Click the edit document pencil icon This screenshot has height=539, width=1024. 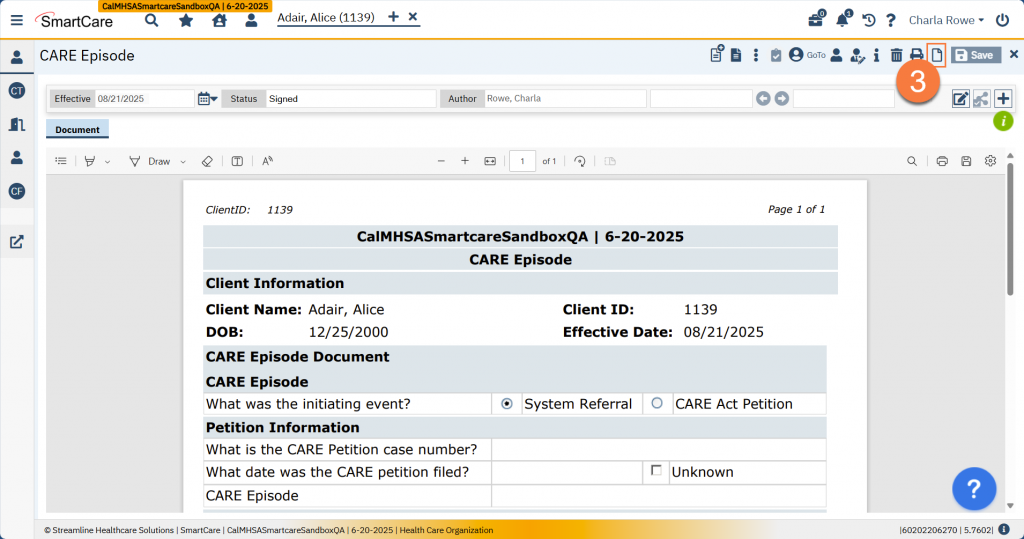[960, 99]
